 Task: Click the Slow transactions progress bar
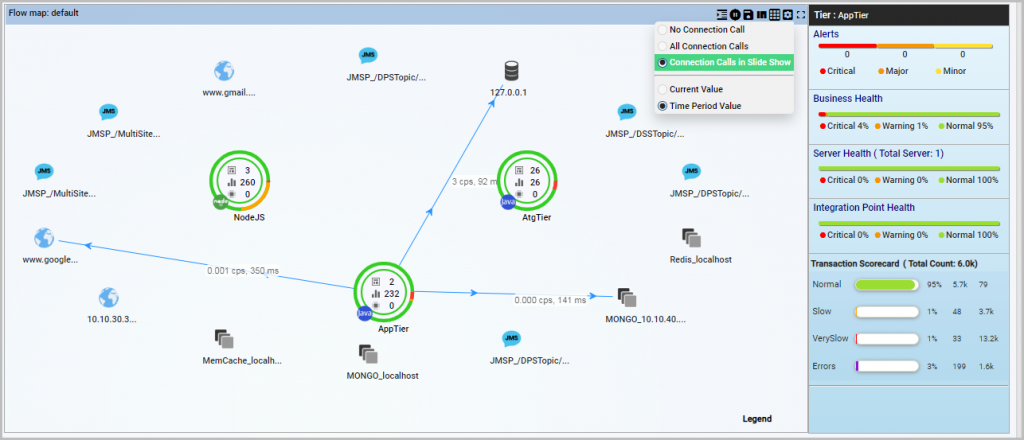[887, 312]
